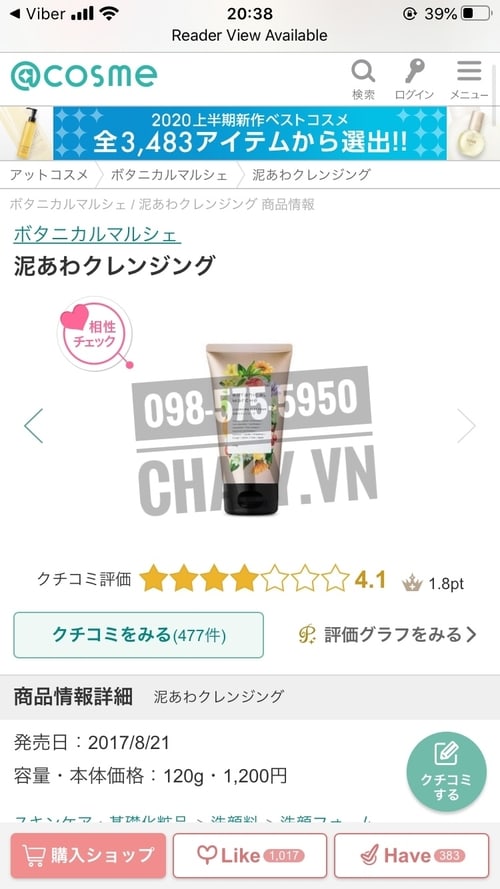
Task: Tap the crown 1.8pt ranking icon
Action: (x=412, y=583)
